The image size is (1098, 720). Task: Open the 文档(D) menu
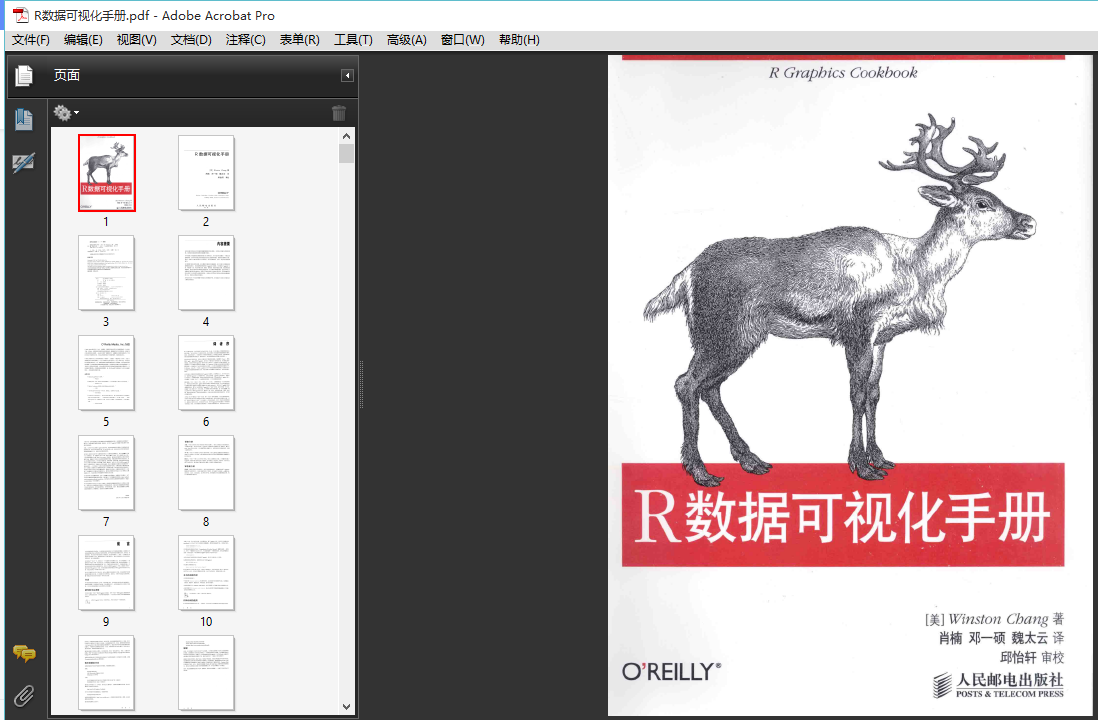[191, 40]
